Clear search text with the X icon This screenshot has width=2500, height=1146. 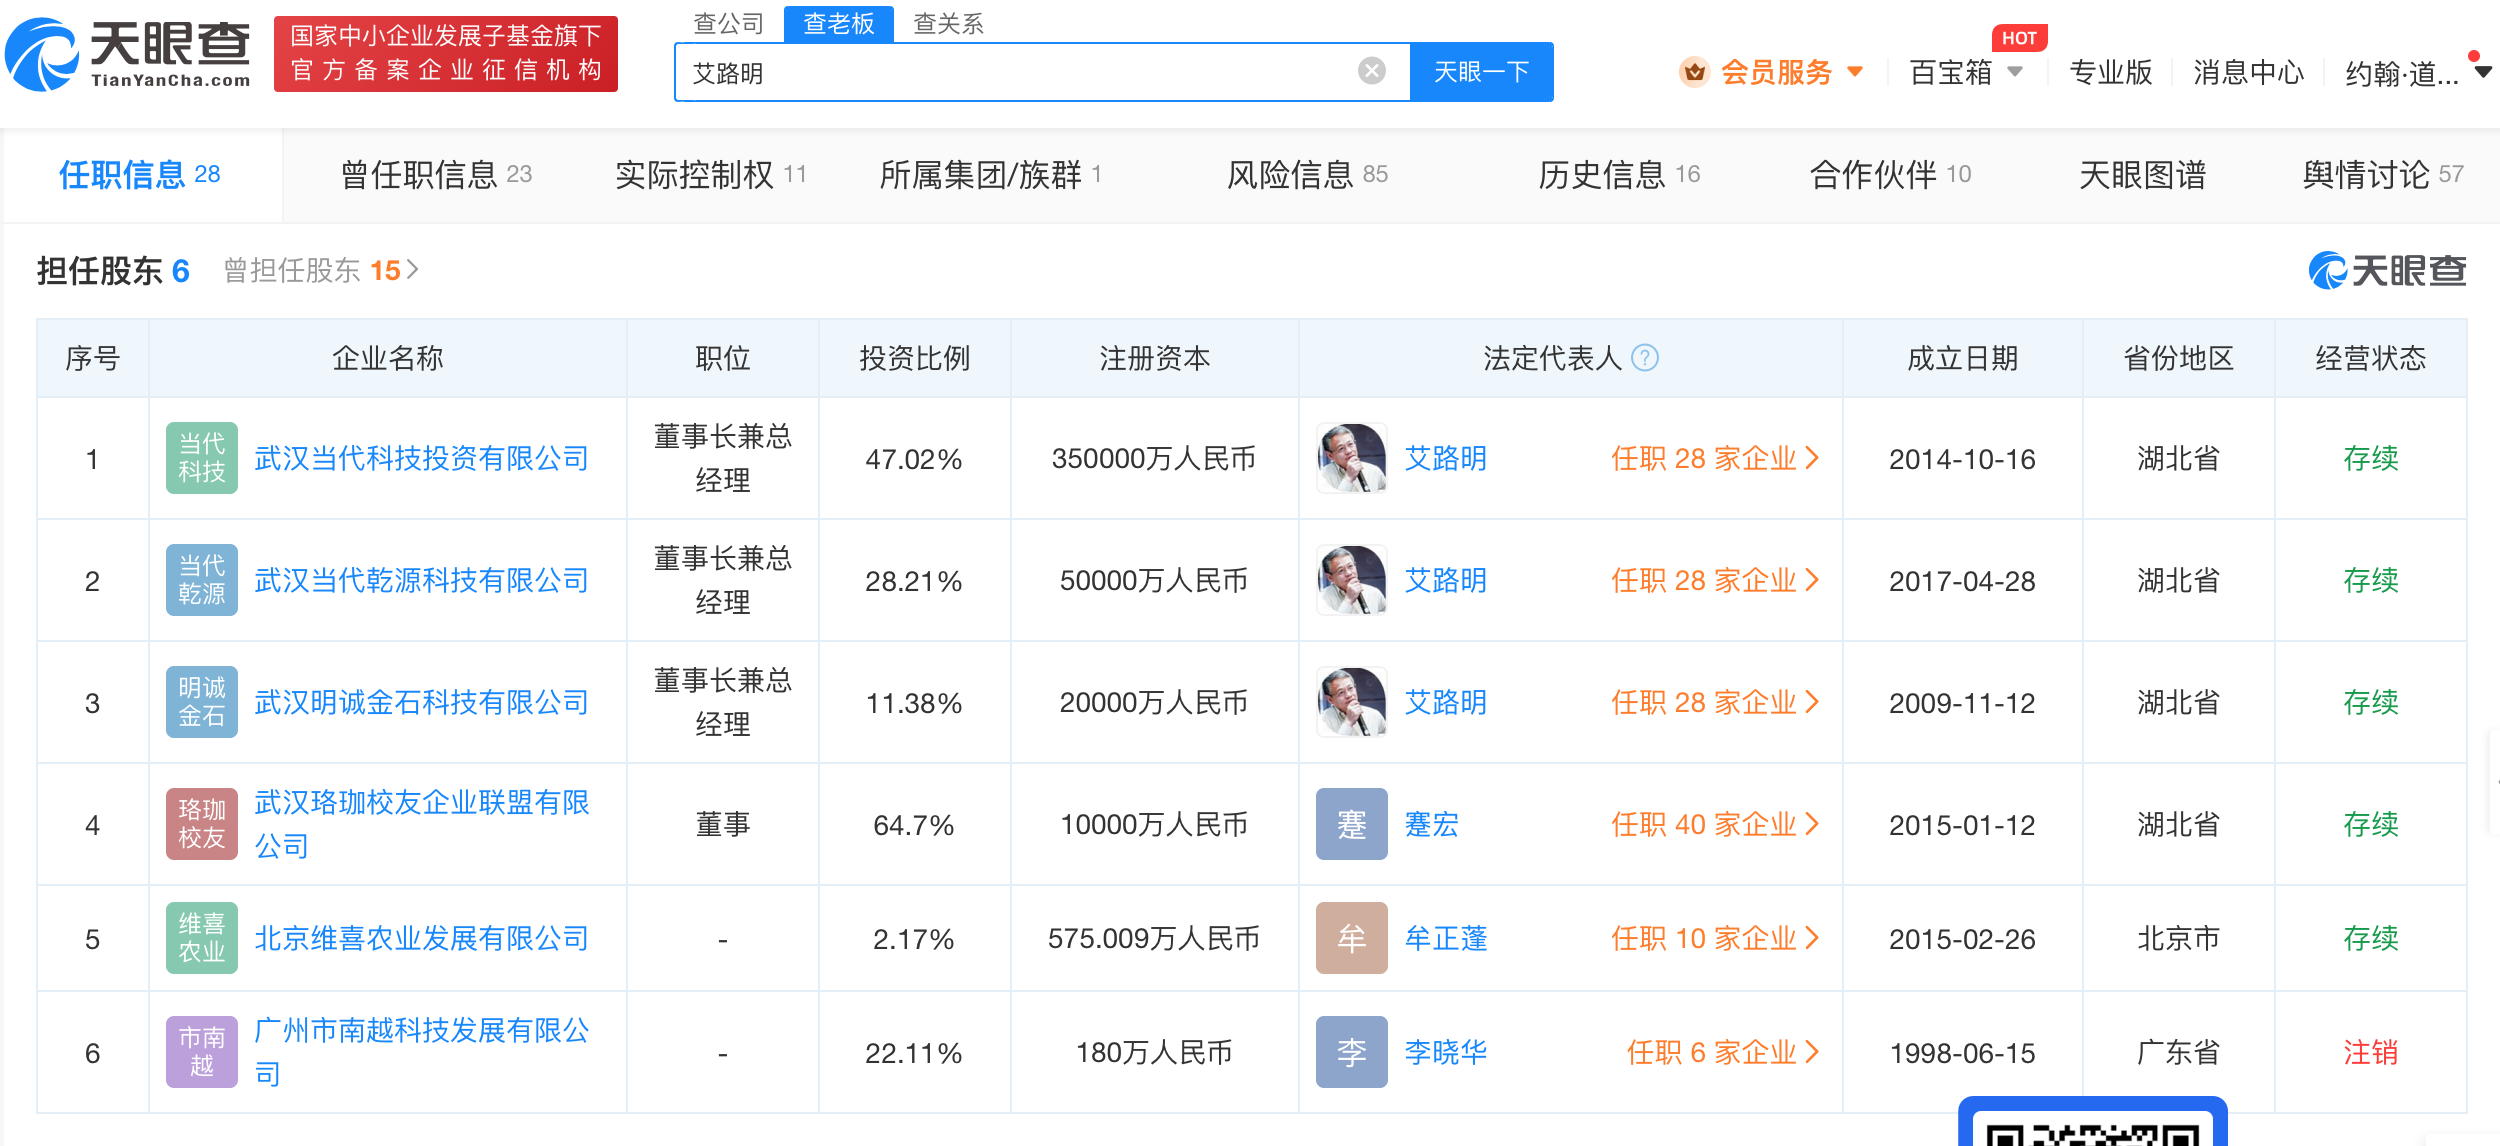(x=1371, y=71)
